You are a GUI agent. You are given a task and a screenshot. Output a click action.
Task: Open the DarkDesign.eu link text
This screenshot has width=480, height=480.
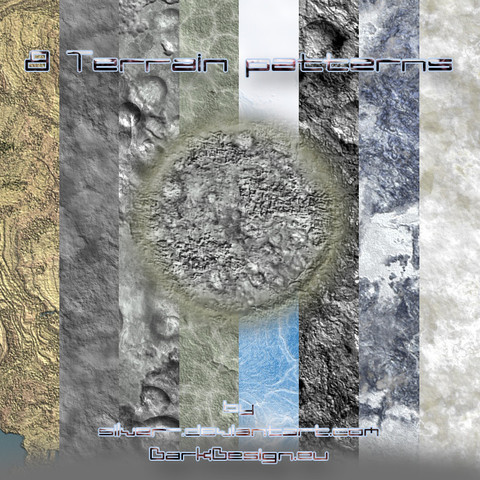tap(239, 455)
